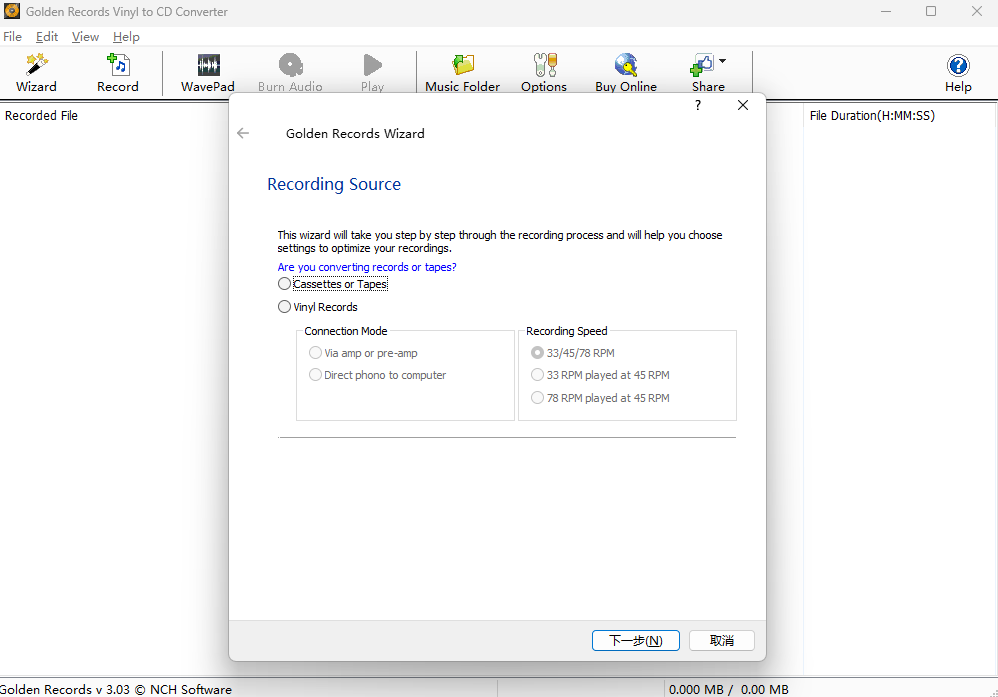Click the status bar version text
Screen dimensions: 998x697
[116, 689]
